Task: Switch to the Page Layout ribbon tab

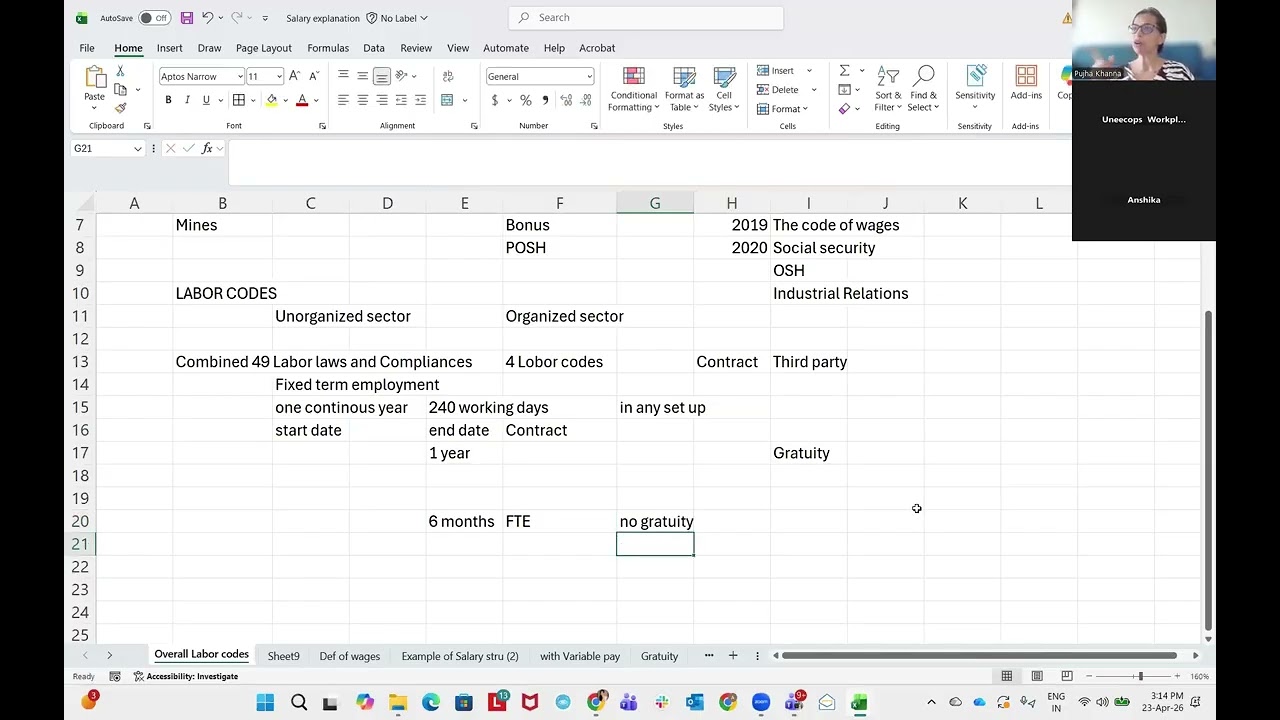Action: 264,48
